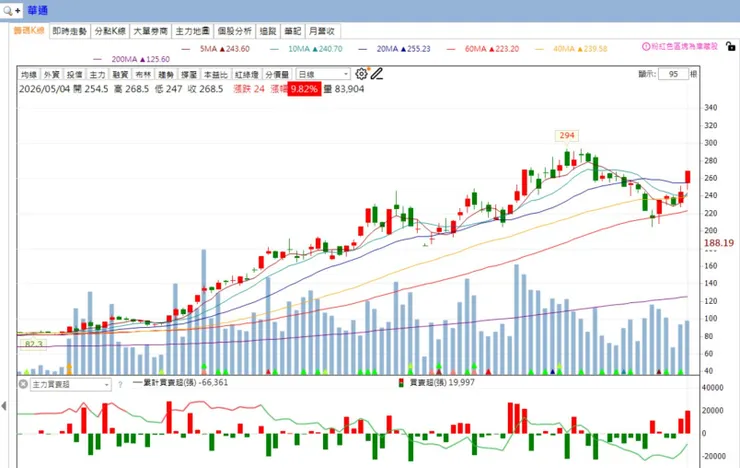The image size is (740, 468).
Task: Click the 粉紅色區塊 pink note link
Action: coord(684,46)
